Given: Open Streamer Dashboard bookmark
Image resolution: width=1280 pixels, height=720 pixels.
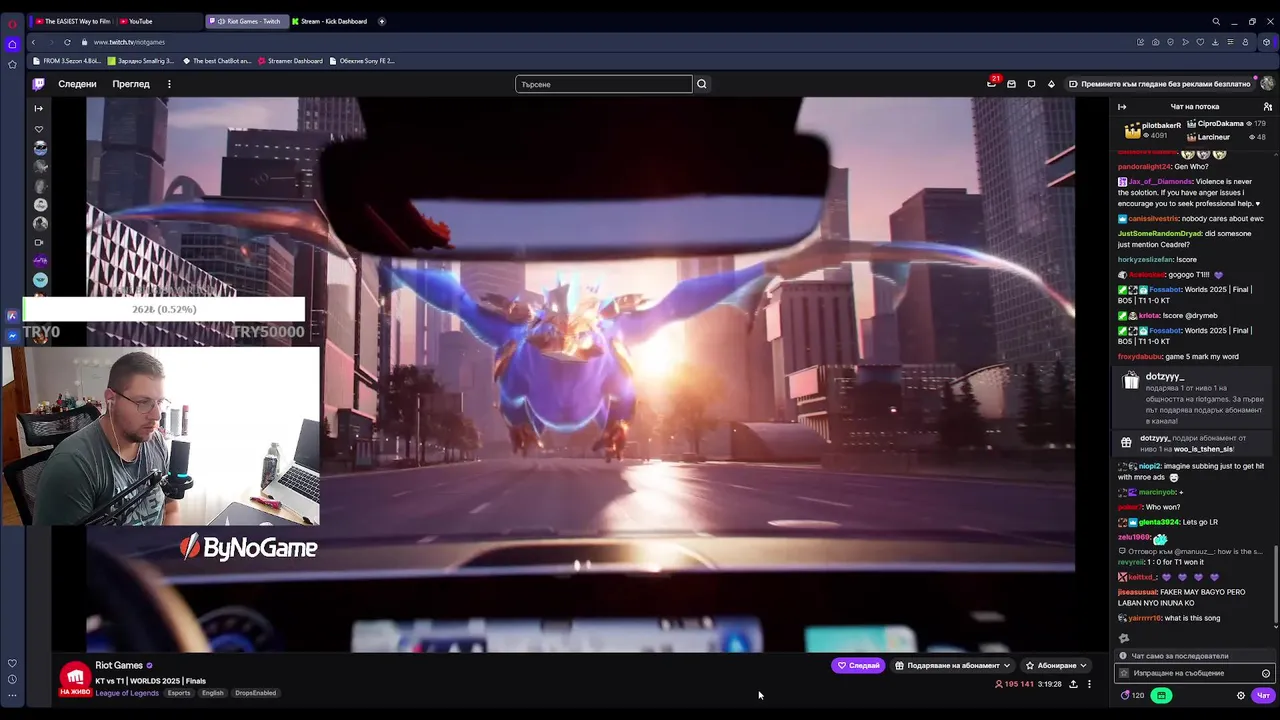Looking at the screenshot, I should [x=291, y=61].
